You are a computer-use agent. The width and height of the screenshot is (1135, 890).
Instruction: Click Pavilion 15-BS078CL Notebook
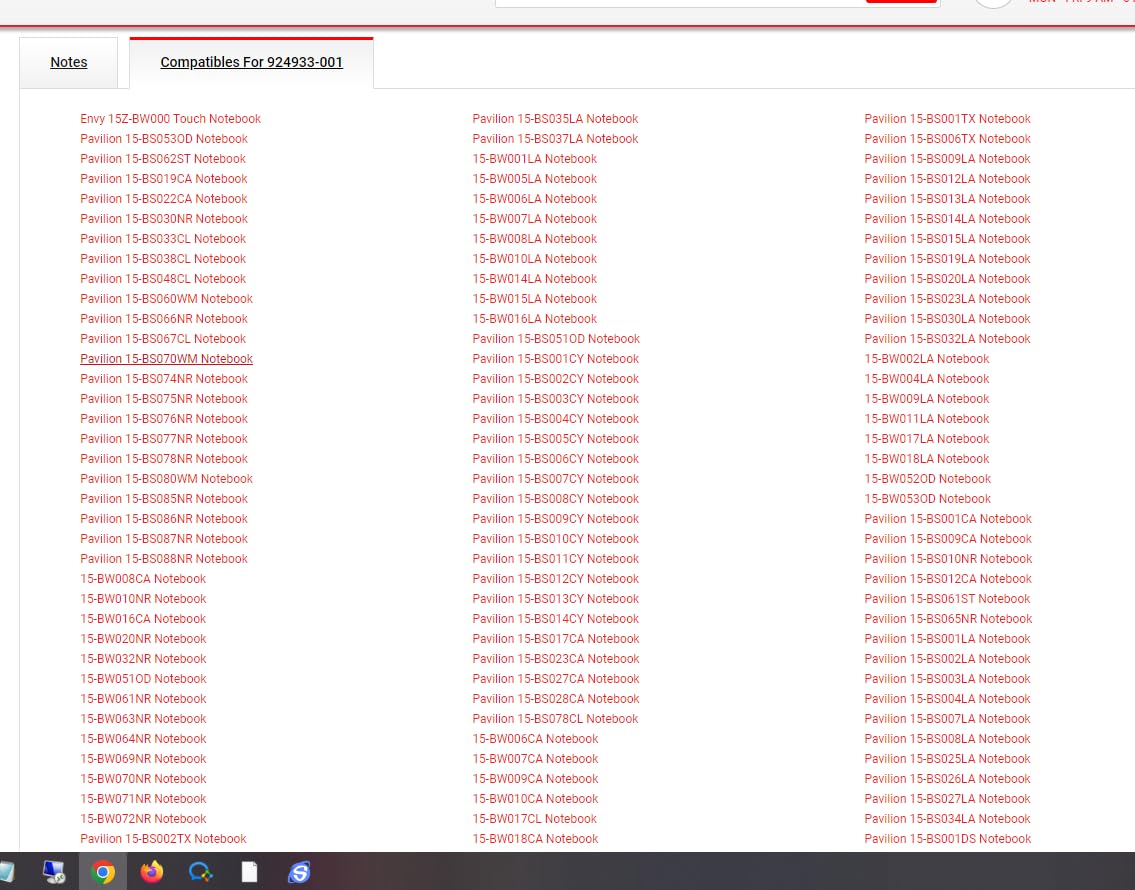555,719
